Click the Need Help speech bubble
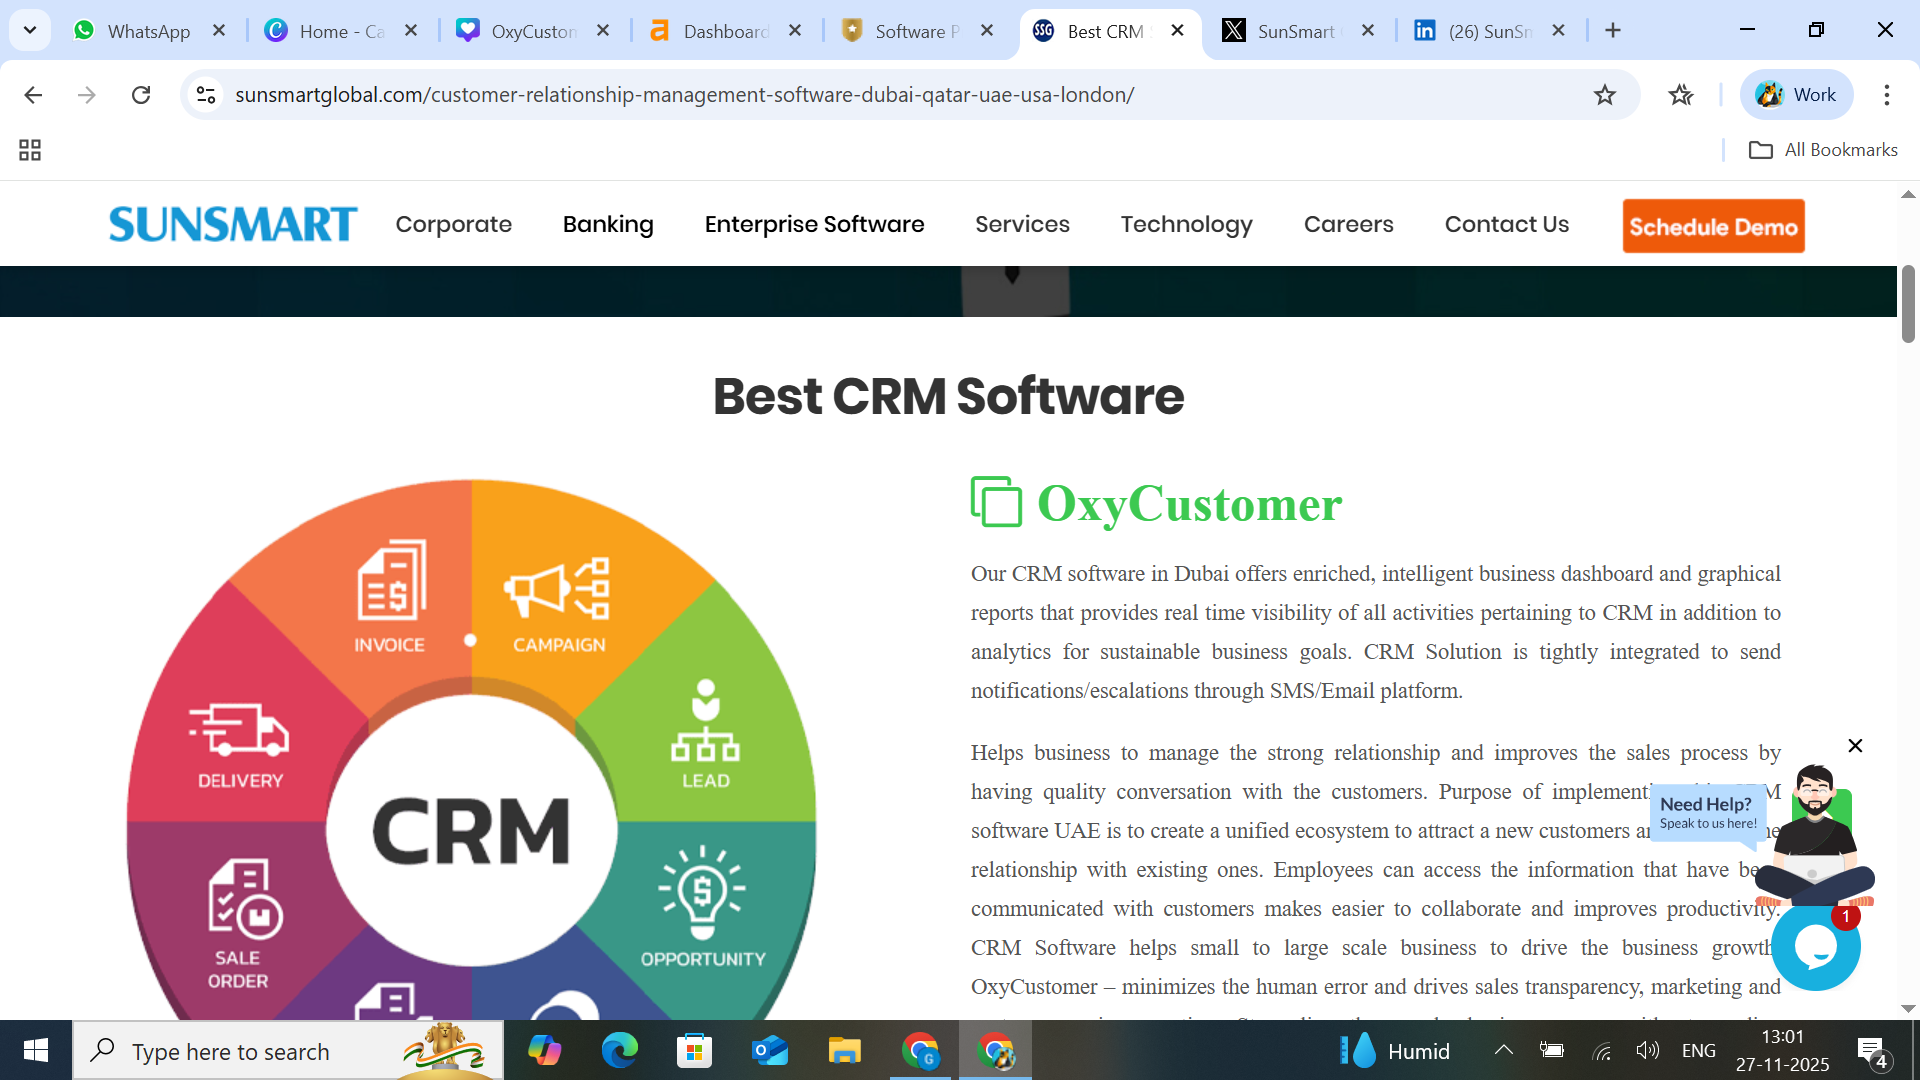The width and height of the screenshot is (1920, 1080). click(x=1707, y=812)
